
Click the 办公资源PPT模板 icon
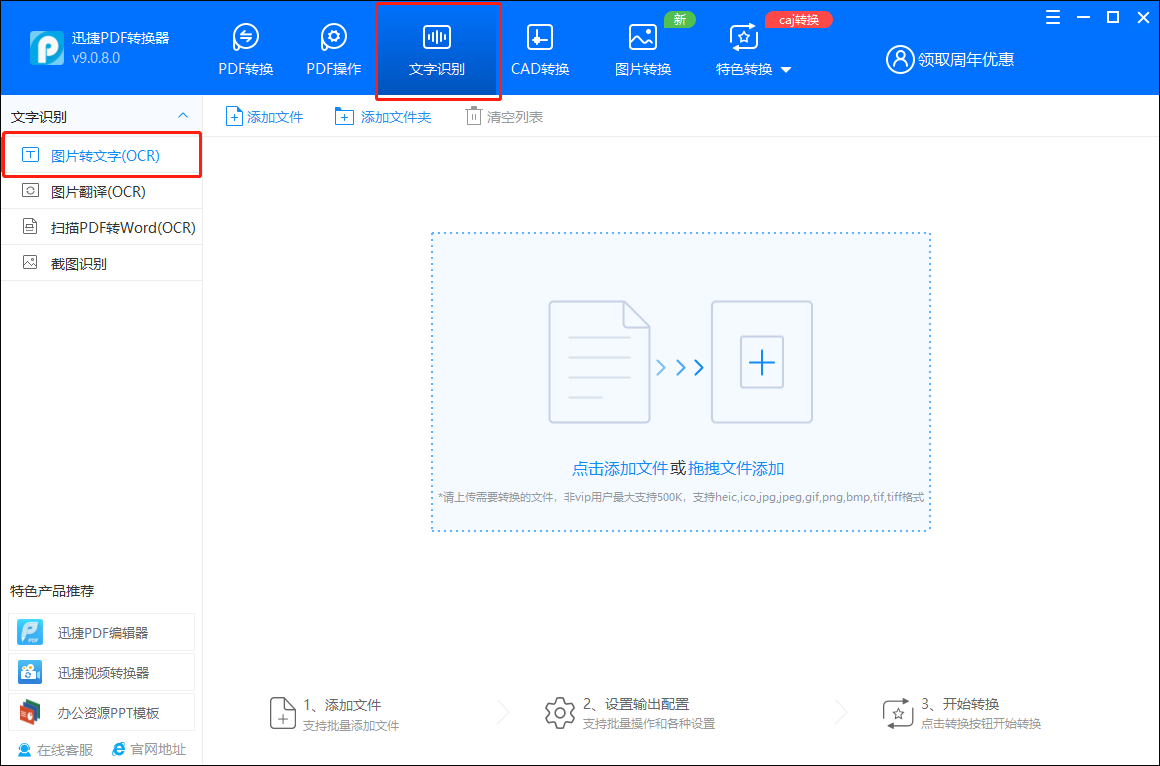pyautogui.click(x=30, y=712)
